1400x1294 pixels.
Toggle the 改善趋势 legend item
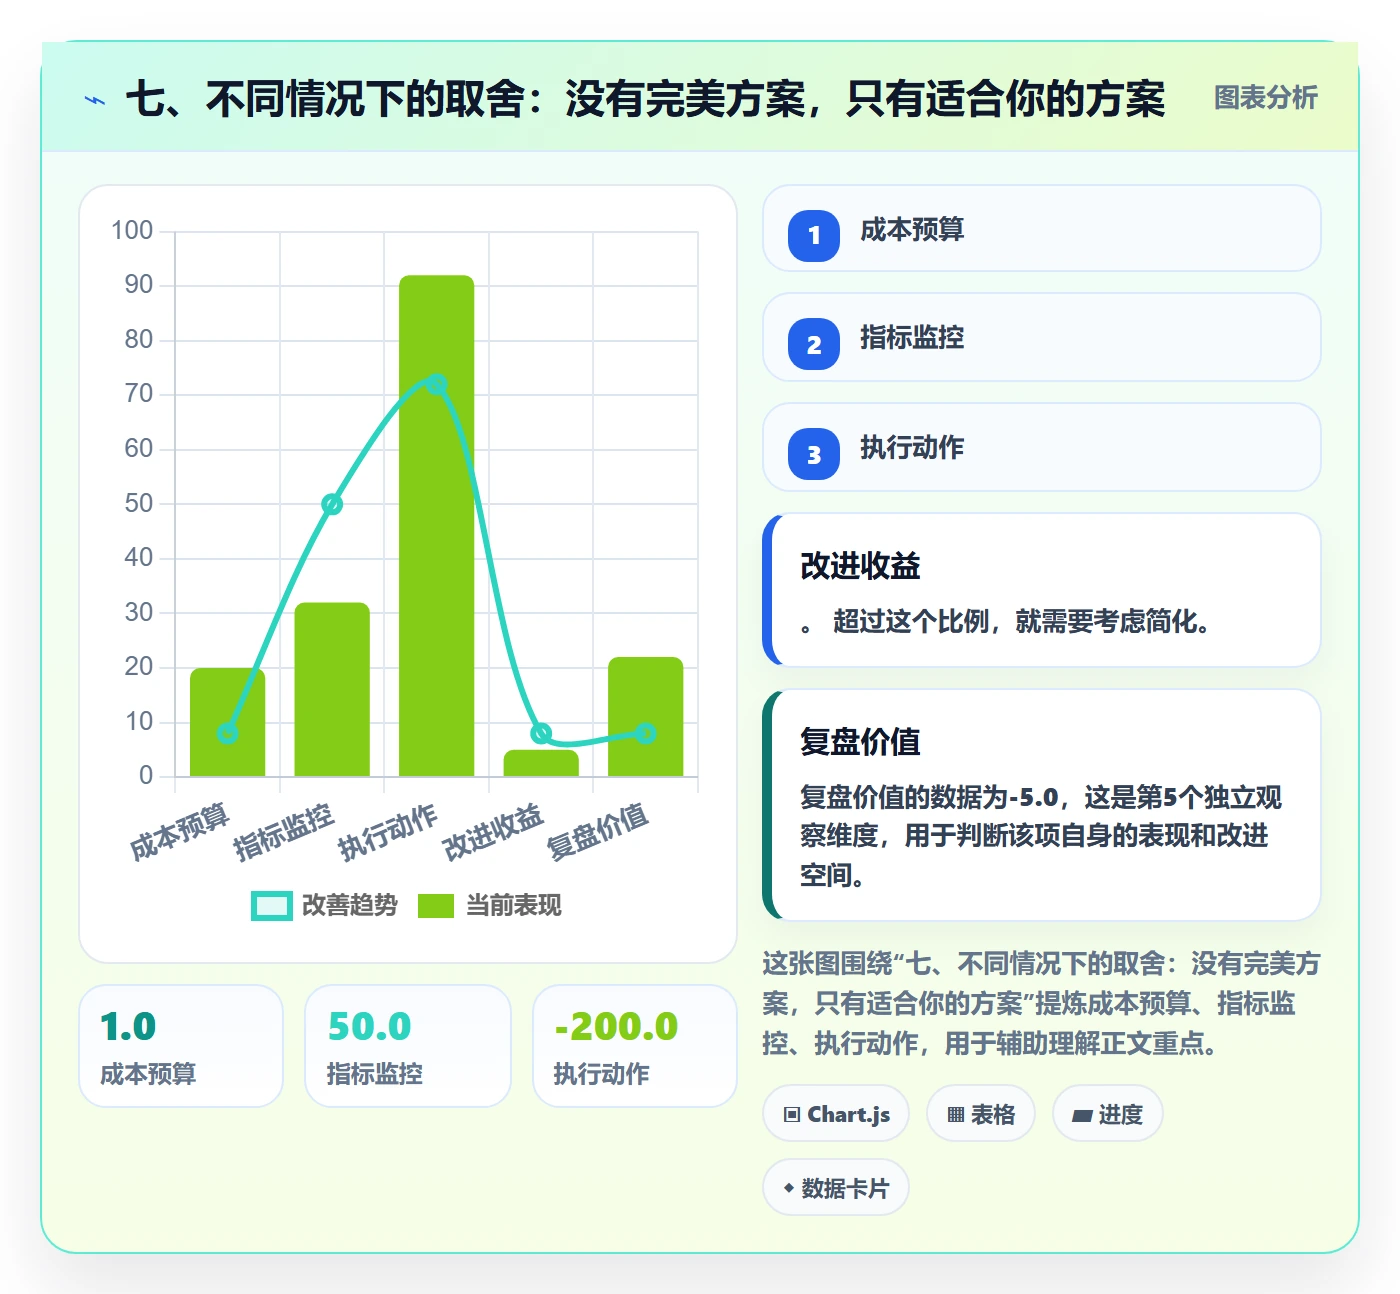[x=325, y=905]
